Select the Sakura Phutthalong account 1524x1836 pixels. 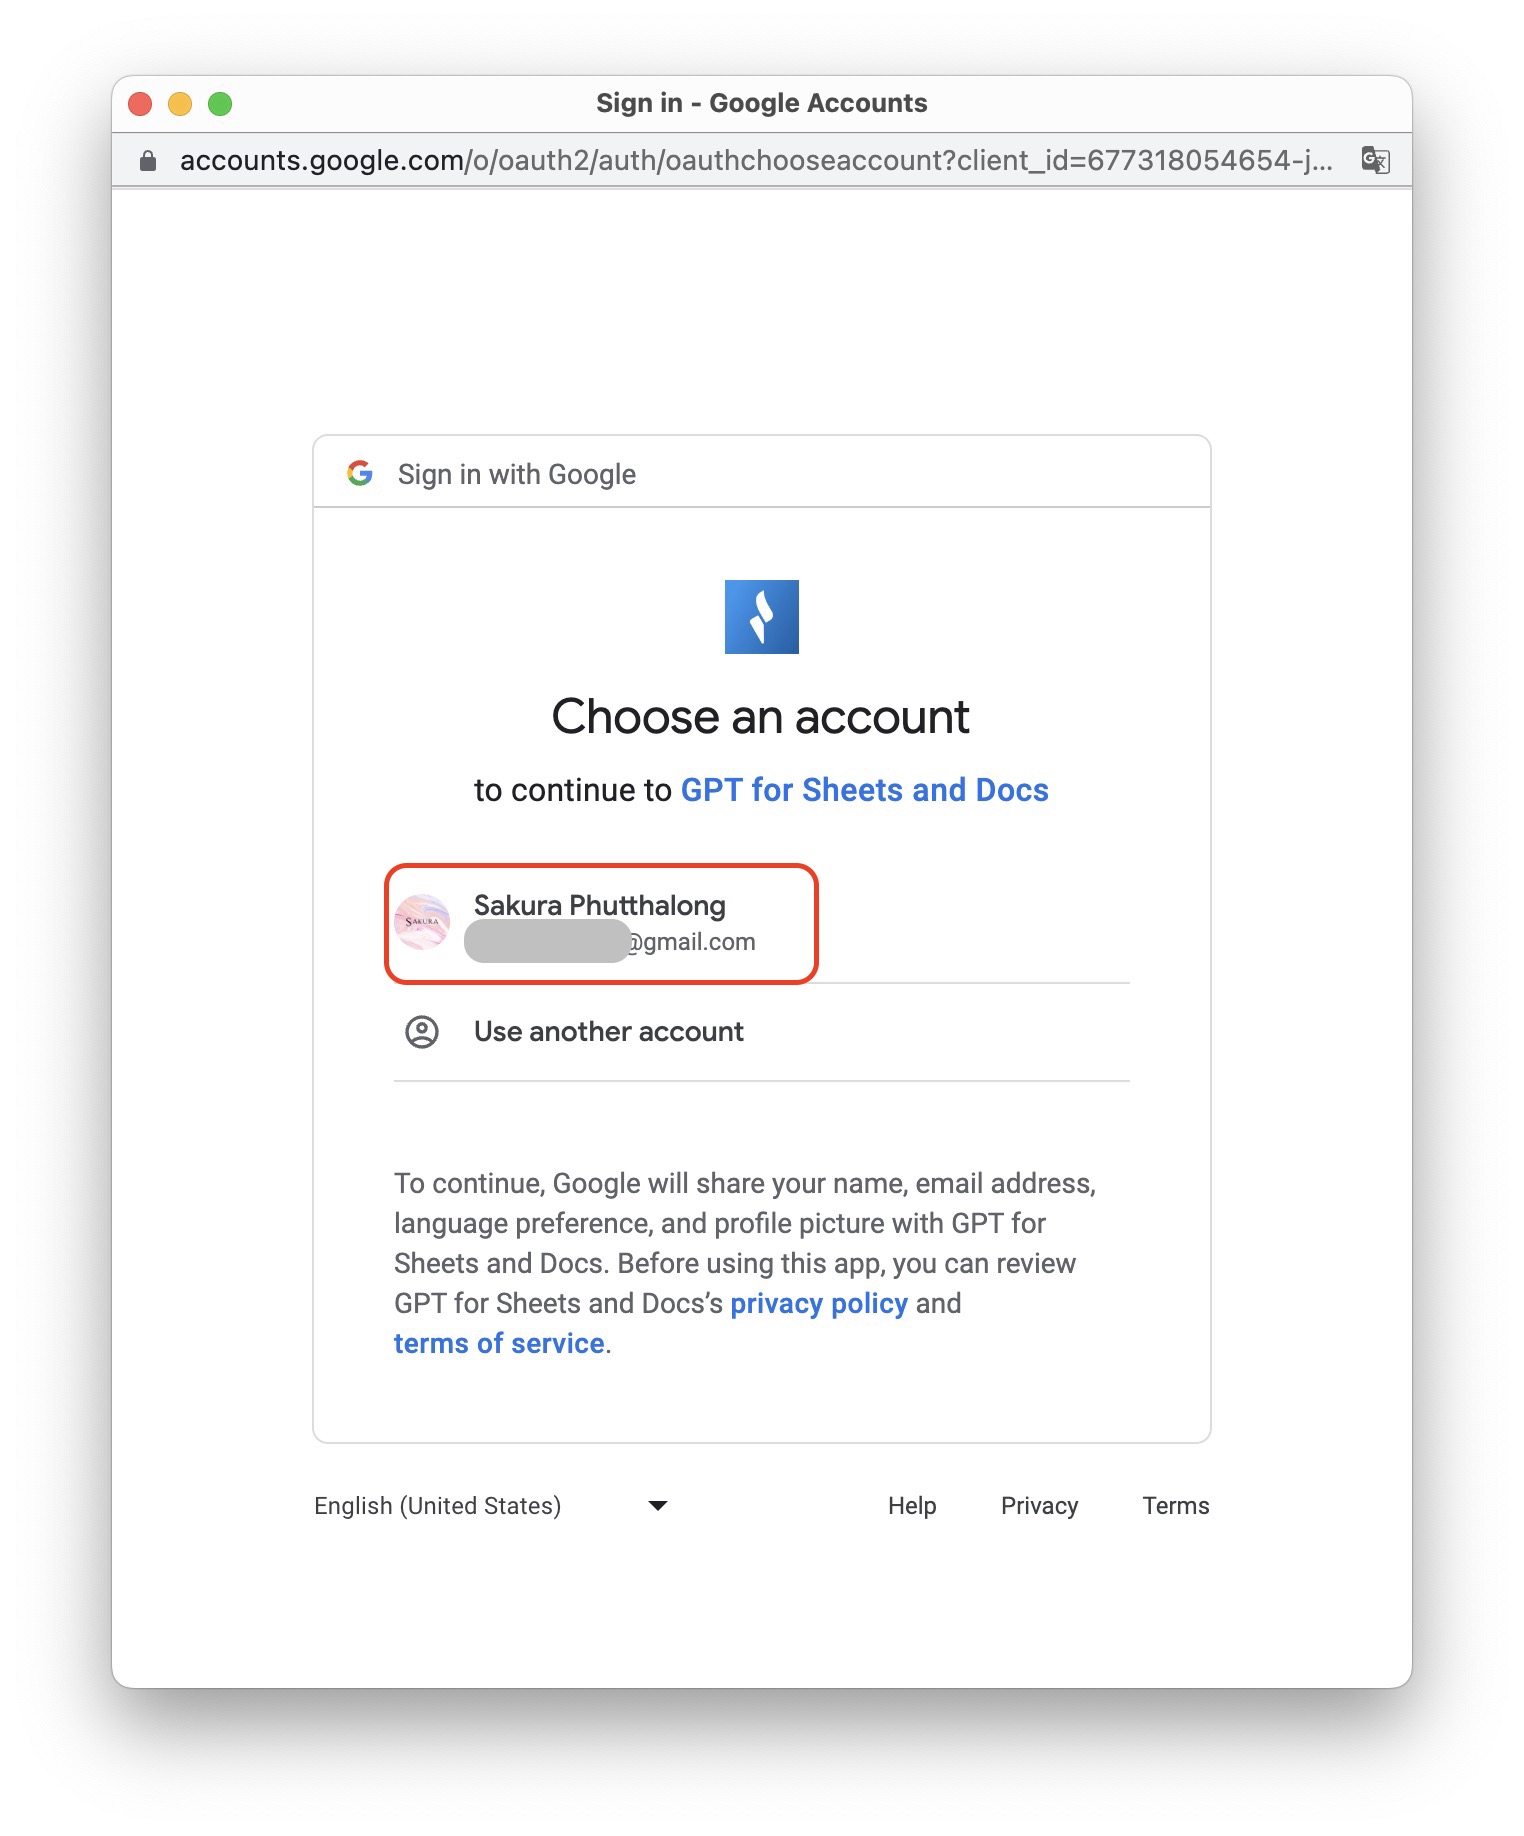pyautogui.click(x=601, y=922)
